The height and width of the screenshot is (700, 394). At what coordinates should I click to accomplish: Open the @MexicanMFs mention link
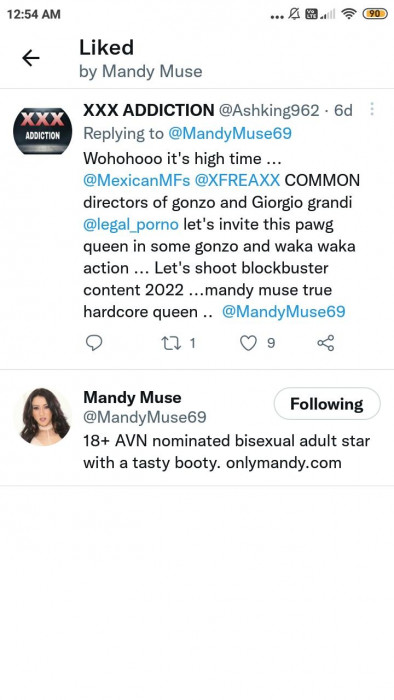pyautogui.click(x=137, y=180)
